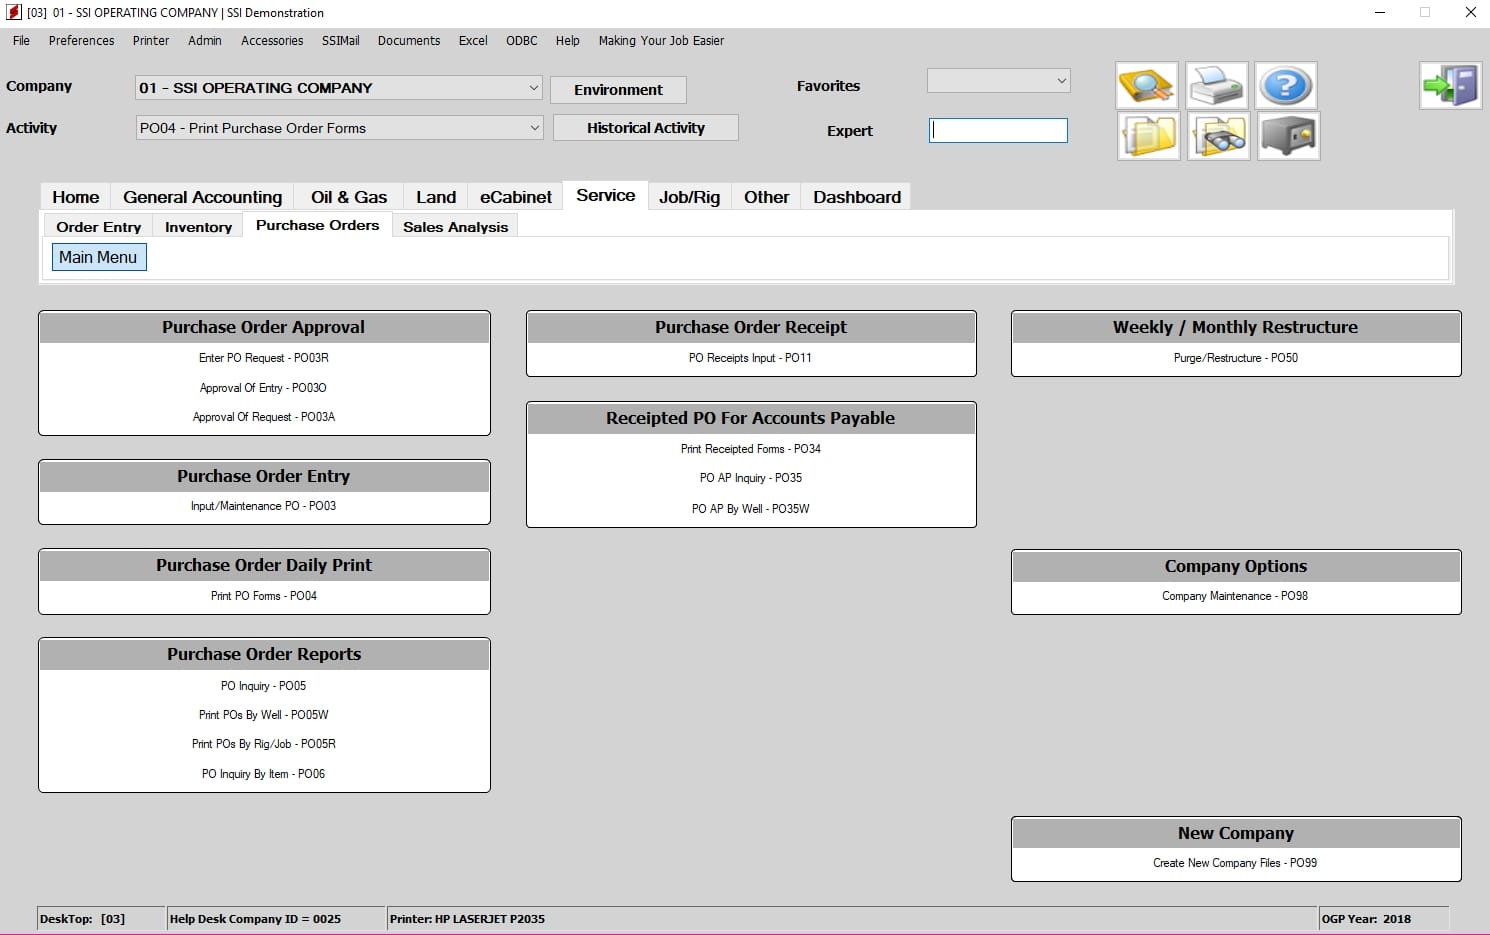
Task: Click the Environment button
Action: [x=618, y=90]
